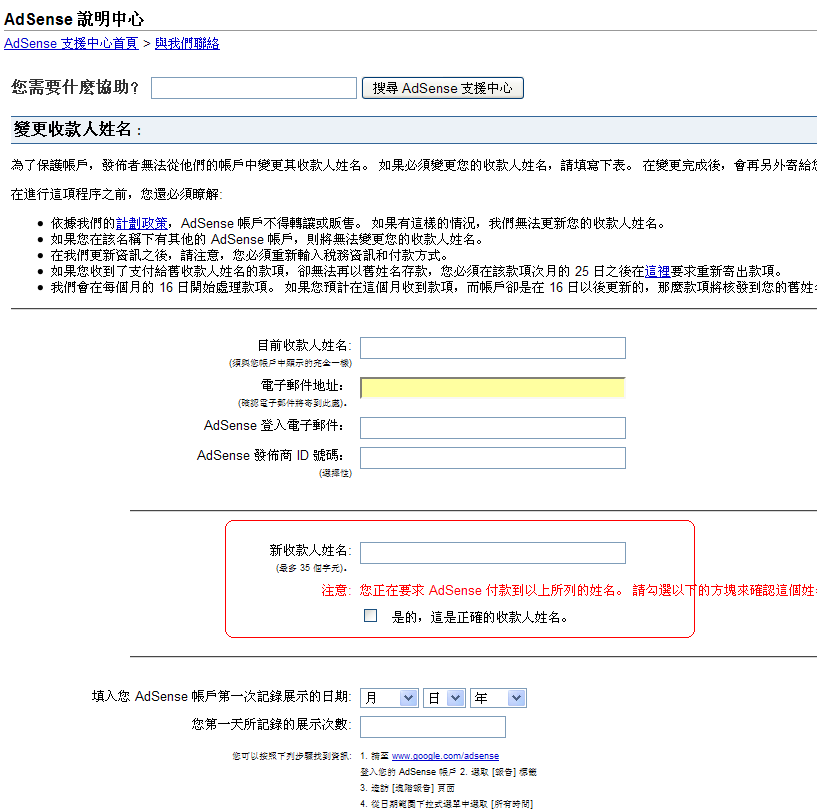Screen dimensions: 817x809
Task: Click the AdSense 發佈商 ID 號碼 field
Action: tap(492, 458)
